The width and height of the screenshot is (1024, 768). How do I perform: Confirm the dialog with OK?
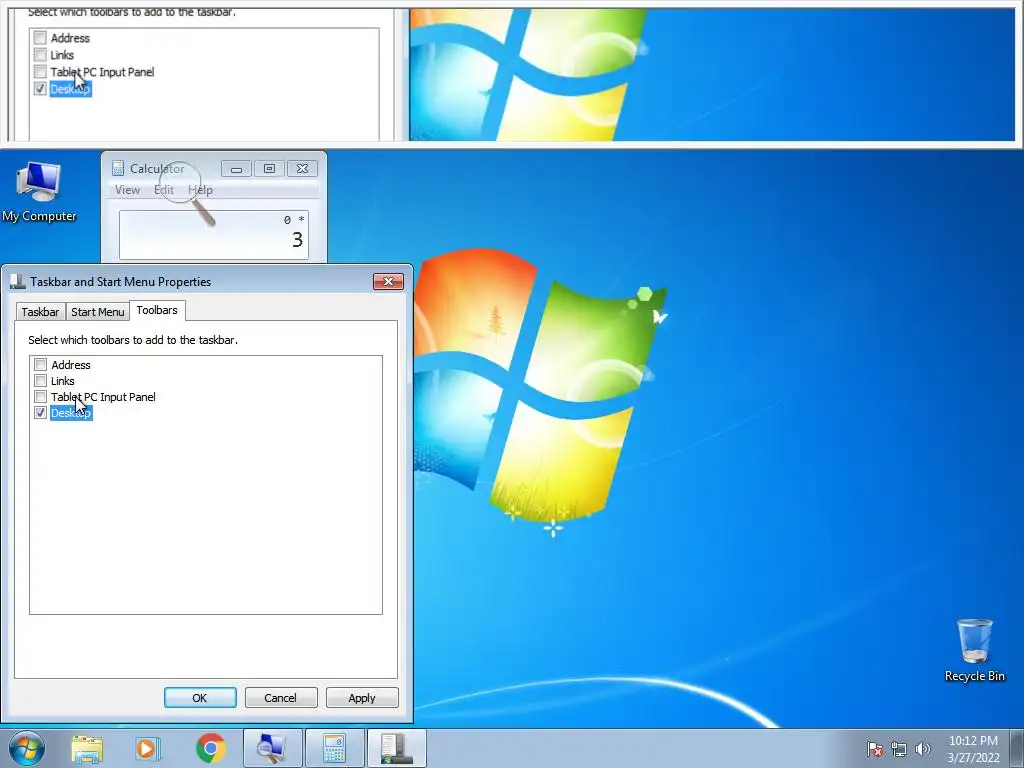[200, 697]
